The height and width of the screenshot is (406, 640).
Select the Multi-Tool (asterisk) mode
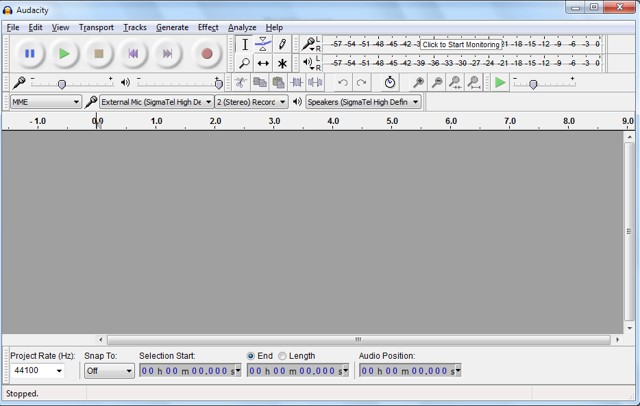click(282, 63)
